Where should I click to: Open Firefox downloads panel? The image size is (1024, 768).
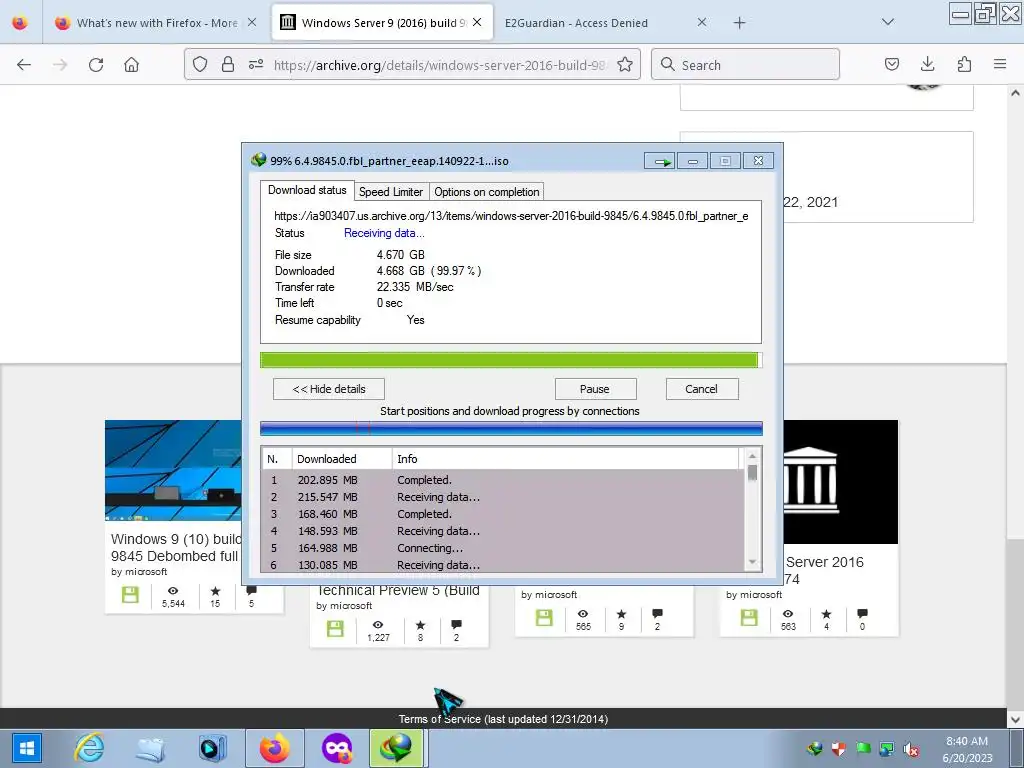pos(927,65)
